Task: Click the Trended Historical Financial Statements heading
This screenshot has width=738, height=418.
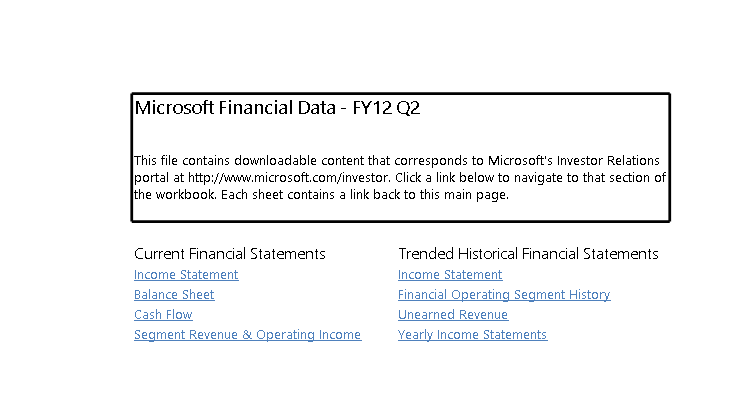Action: tap(528, 254)
